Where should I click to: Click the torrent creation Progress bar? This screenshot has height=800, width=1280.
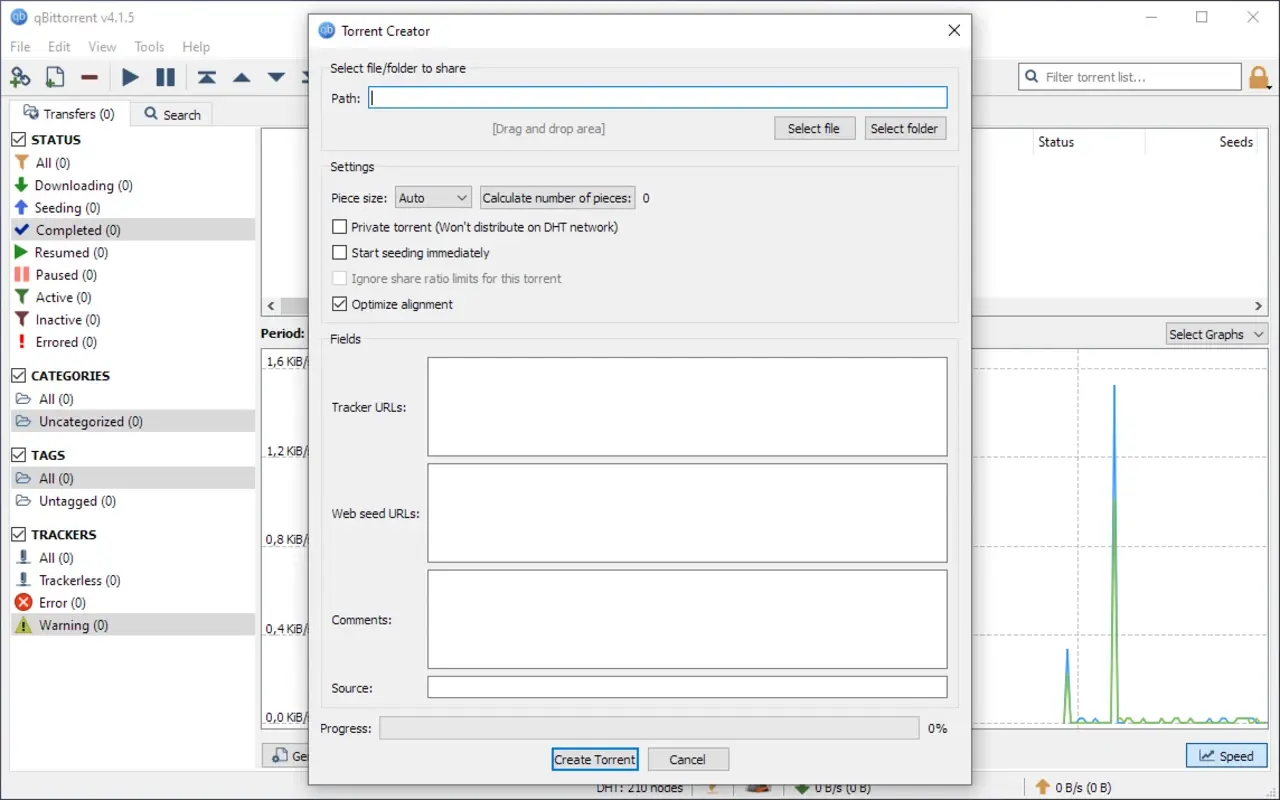click(648, 728)
